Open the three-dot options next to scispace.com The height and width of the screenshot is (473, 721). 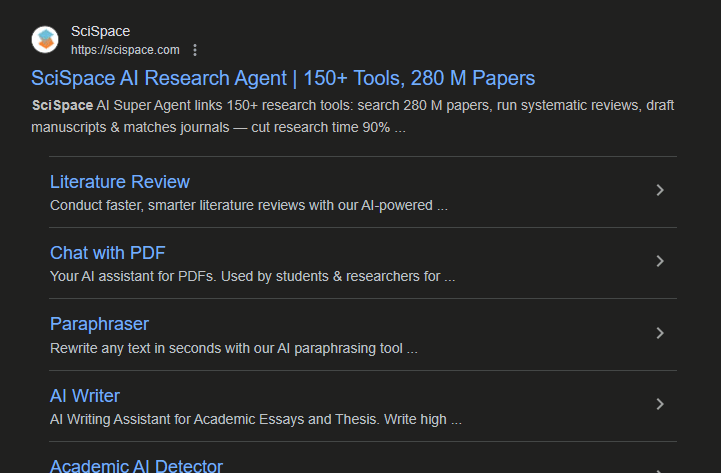[x=195, y=50]
